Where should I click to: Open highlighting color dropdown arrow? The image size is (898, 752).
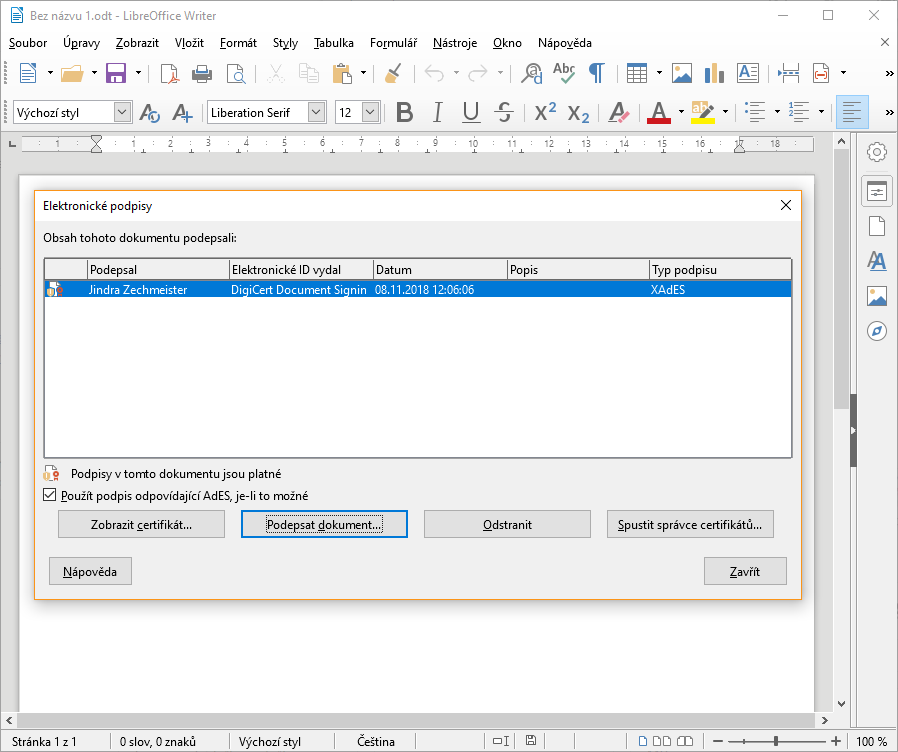725,112
